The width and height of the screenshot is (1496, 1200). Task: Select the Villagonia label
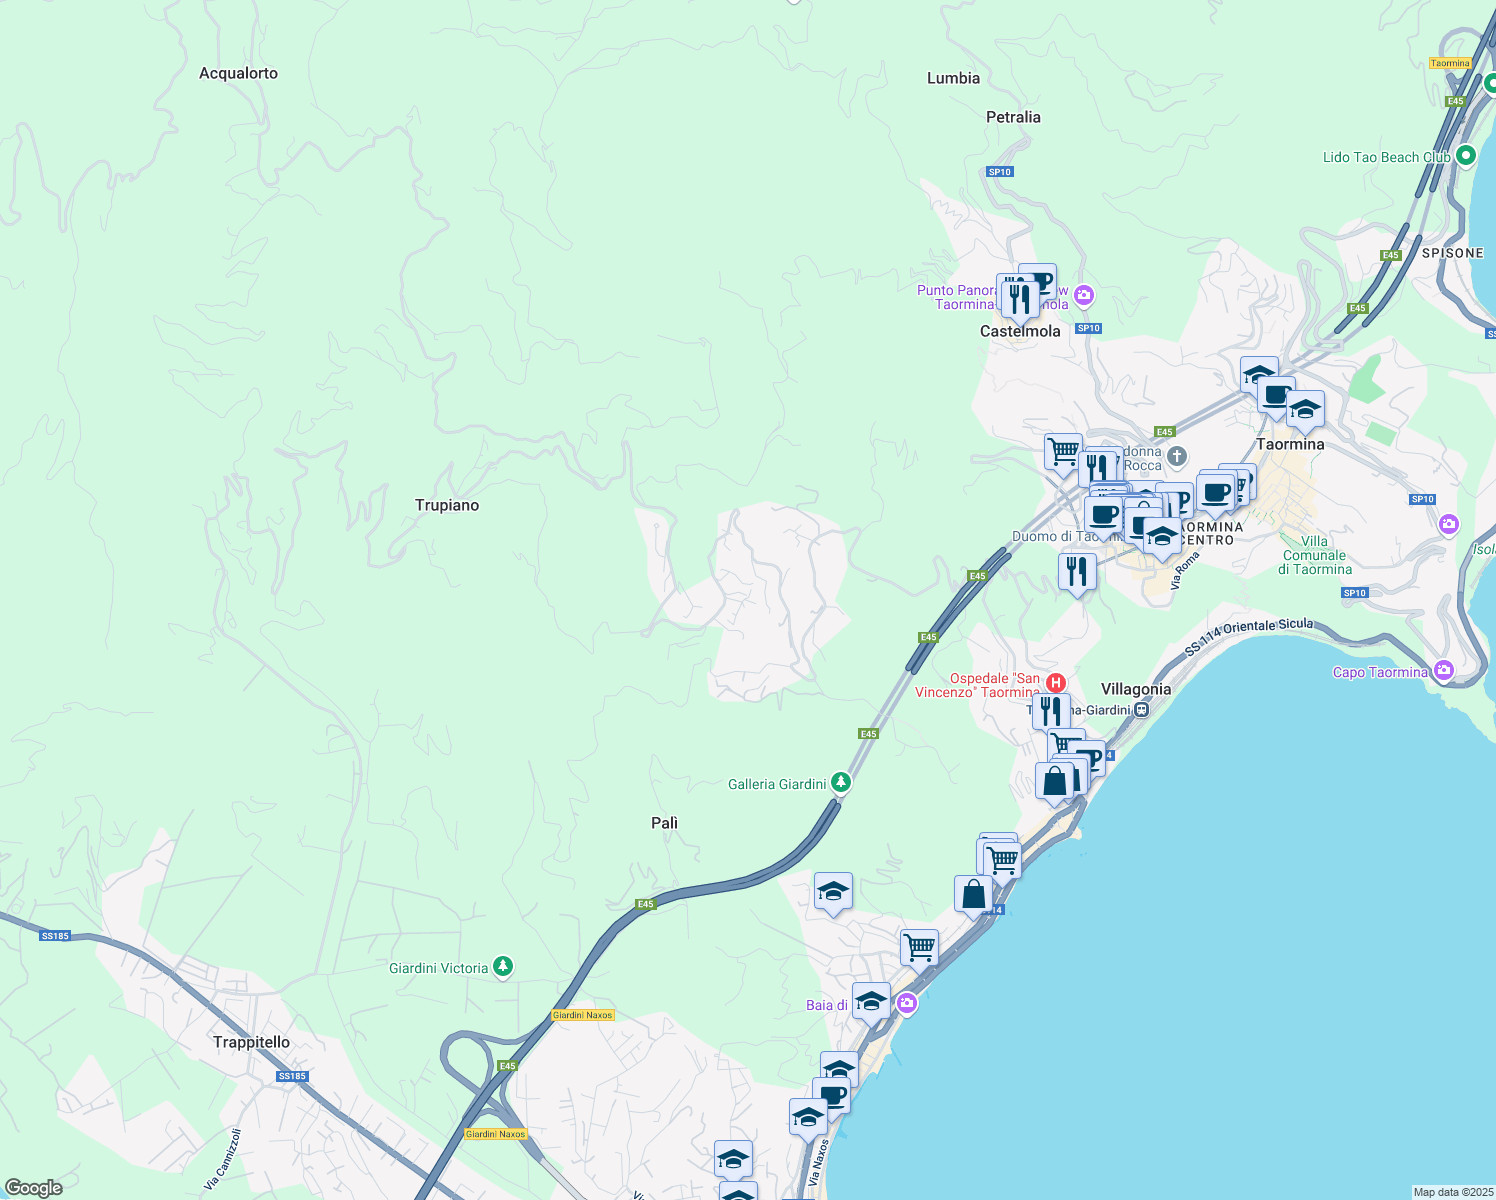(1136, 689)
